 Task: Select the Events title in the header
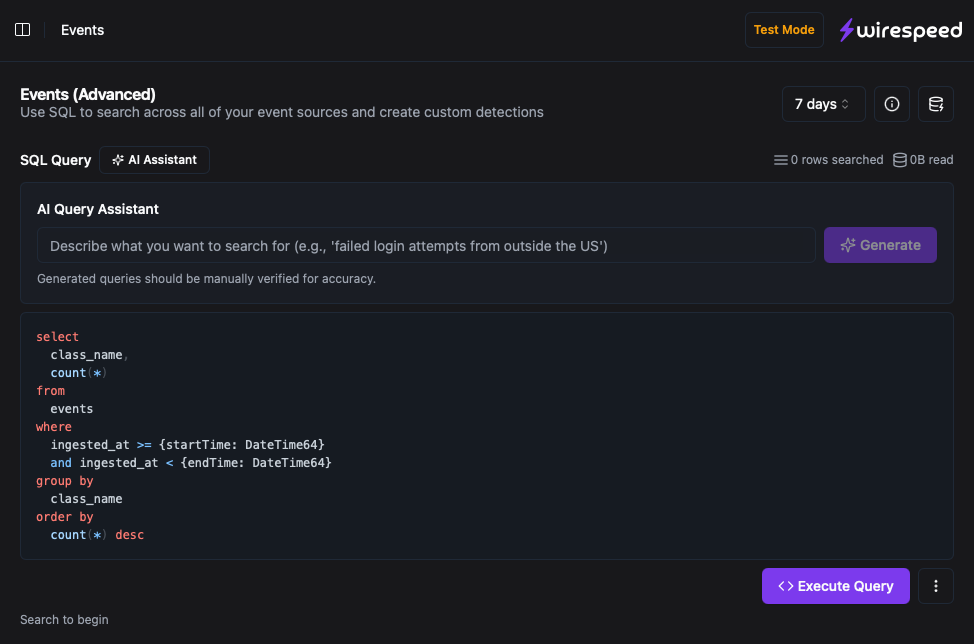(x=82, y=29)
